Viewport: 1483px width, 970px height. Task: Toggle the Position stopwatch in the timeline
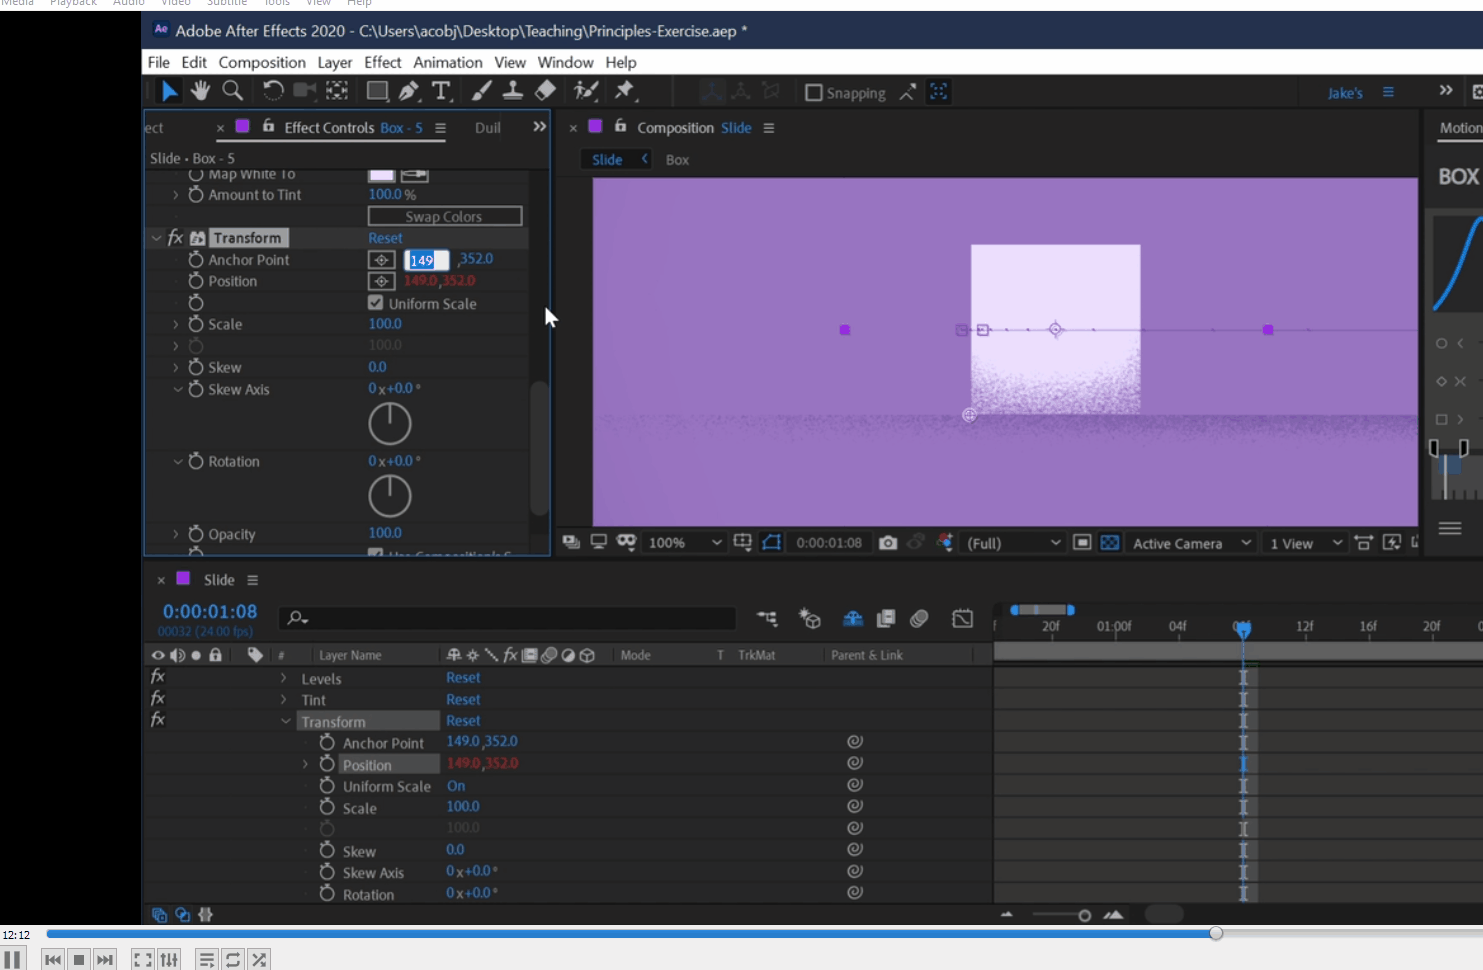point(327,764)
